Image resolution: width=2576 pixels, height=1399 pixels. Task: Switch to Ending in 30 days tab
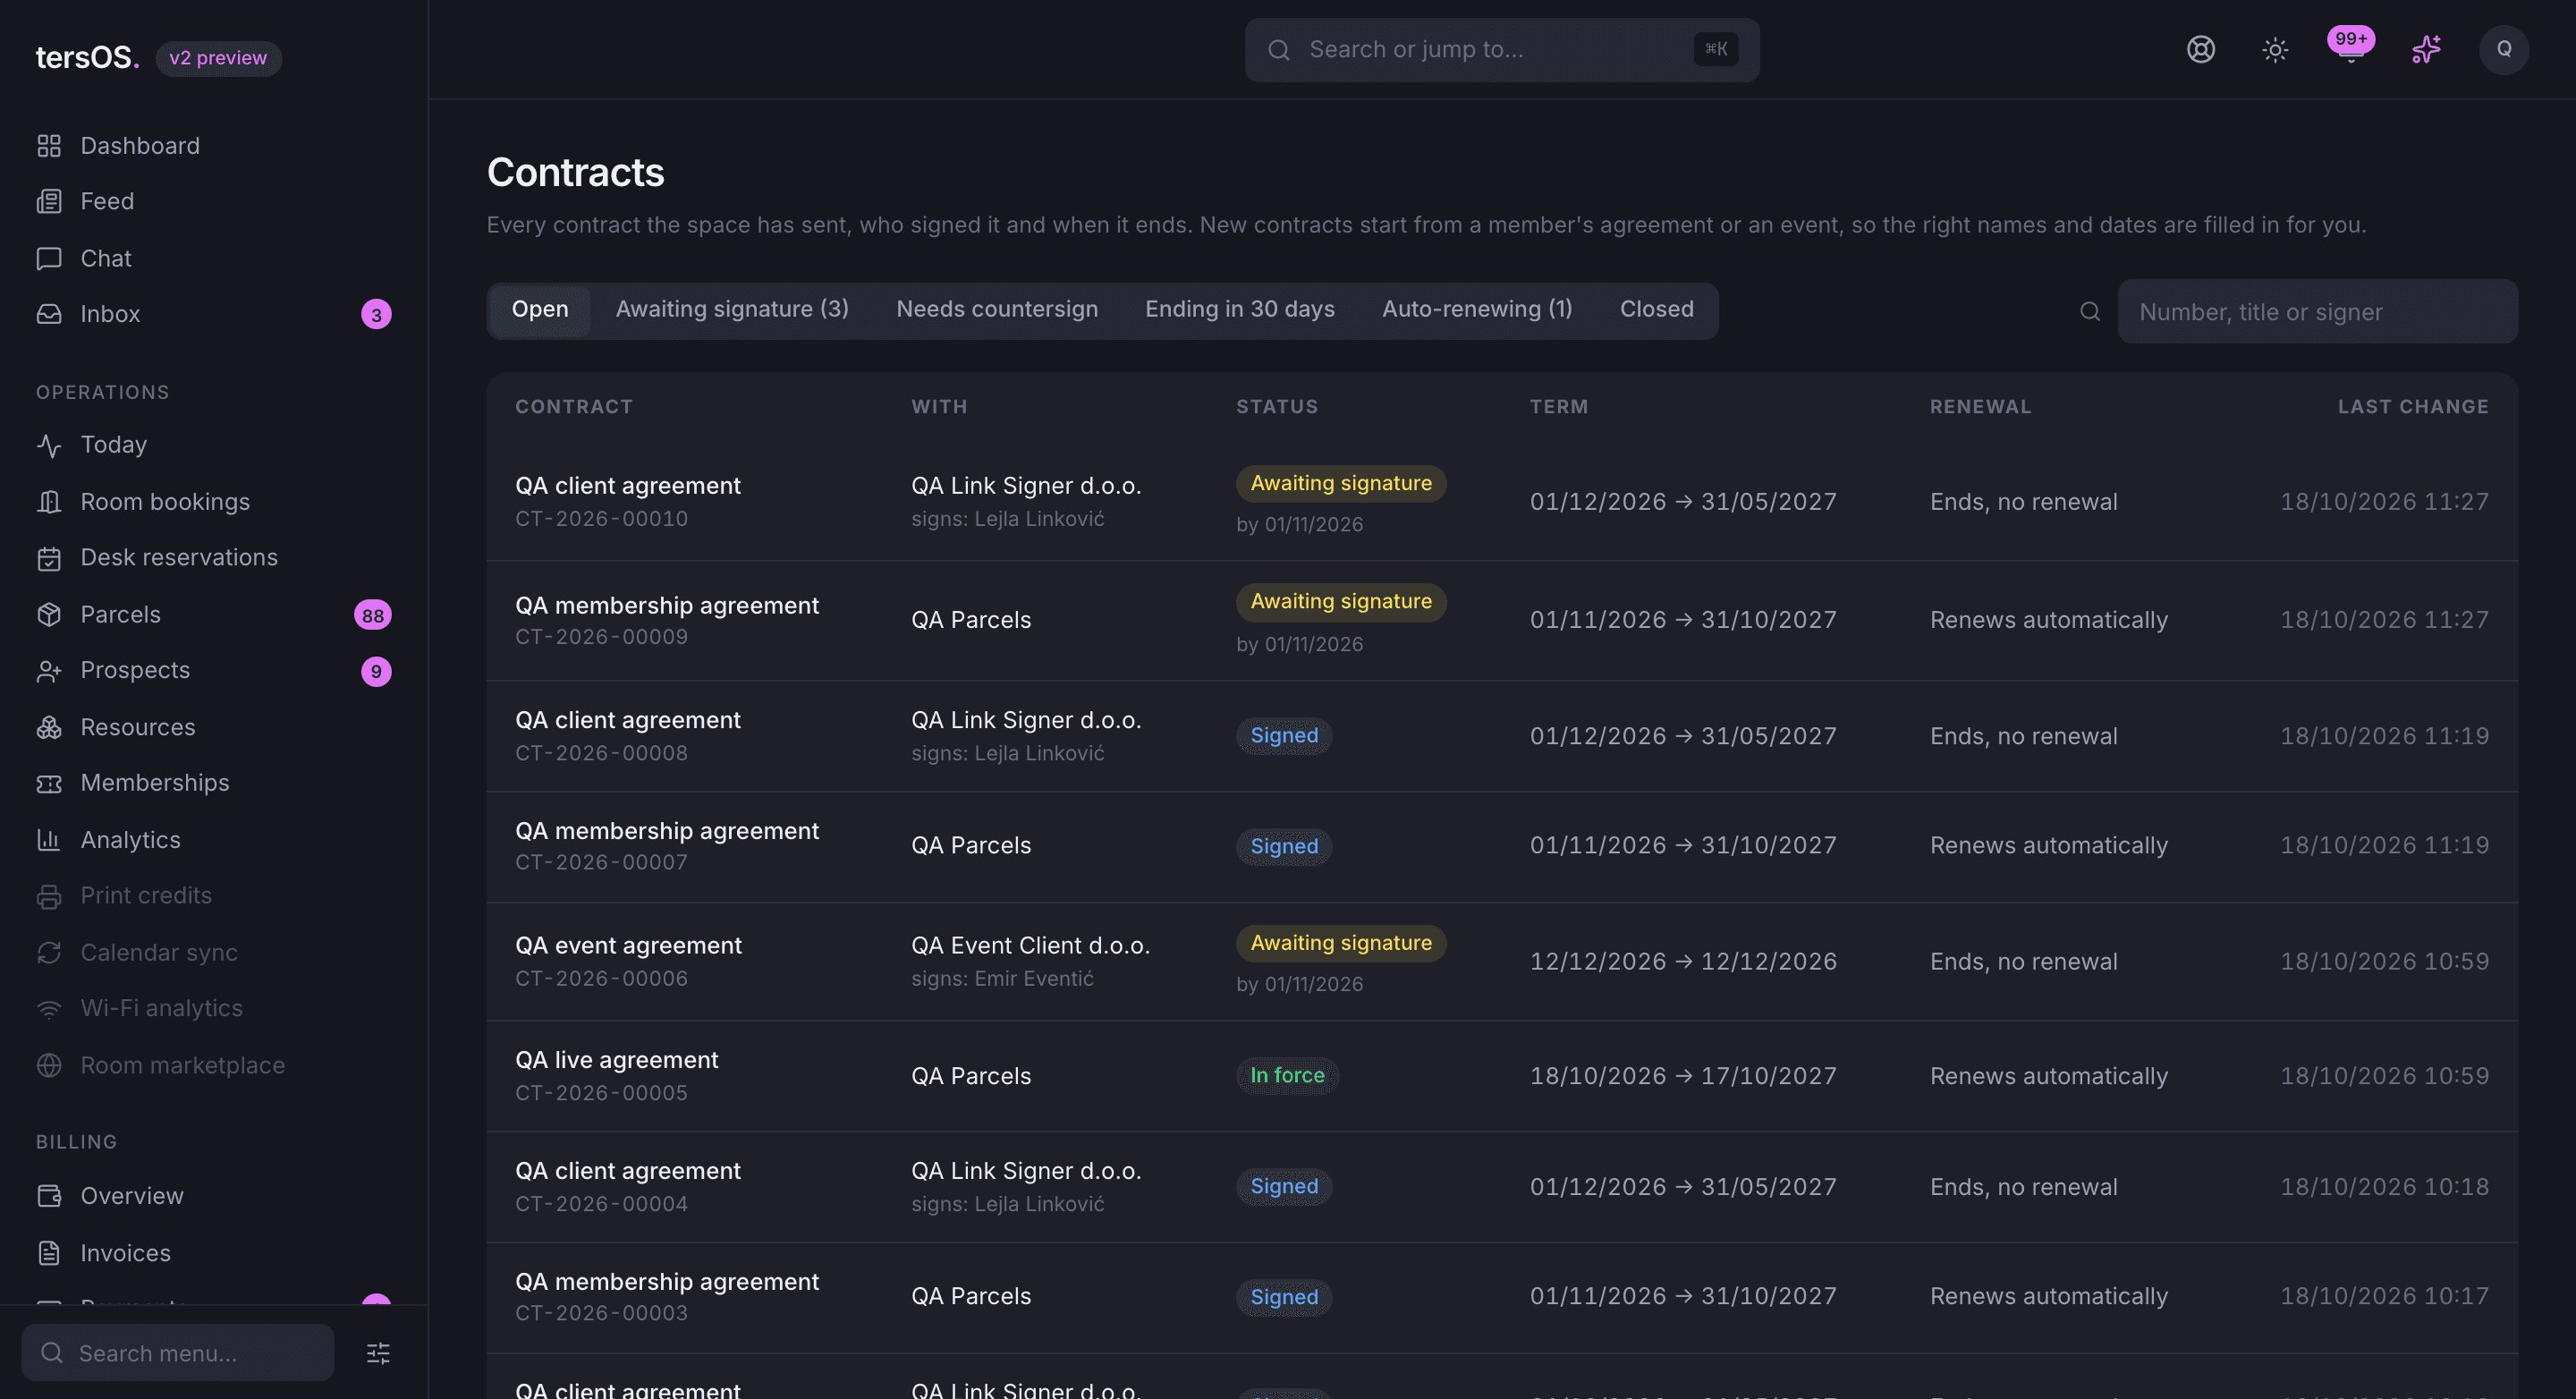[1240, 310]
